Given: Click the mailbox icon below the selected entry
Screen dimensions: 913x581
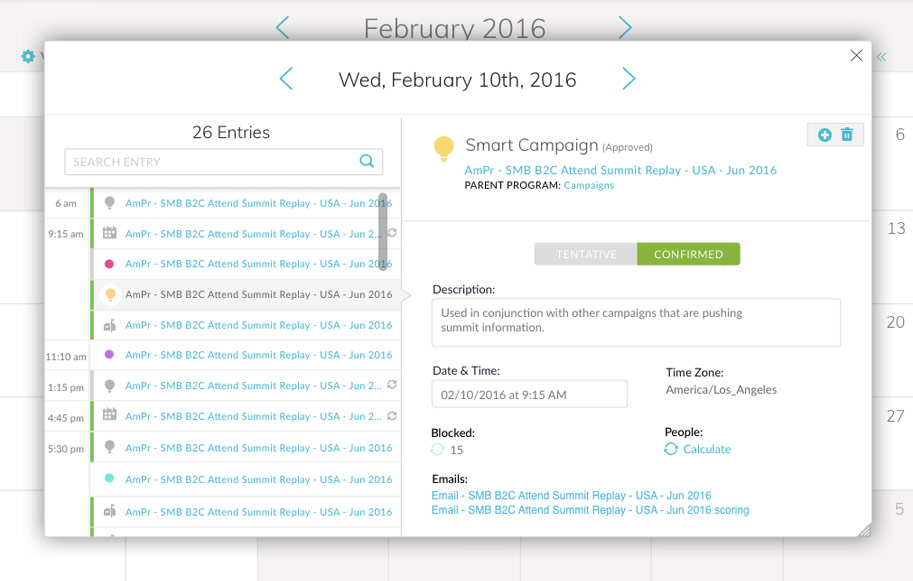Looking at the screenshot, I should coord(110,325).
